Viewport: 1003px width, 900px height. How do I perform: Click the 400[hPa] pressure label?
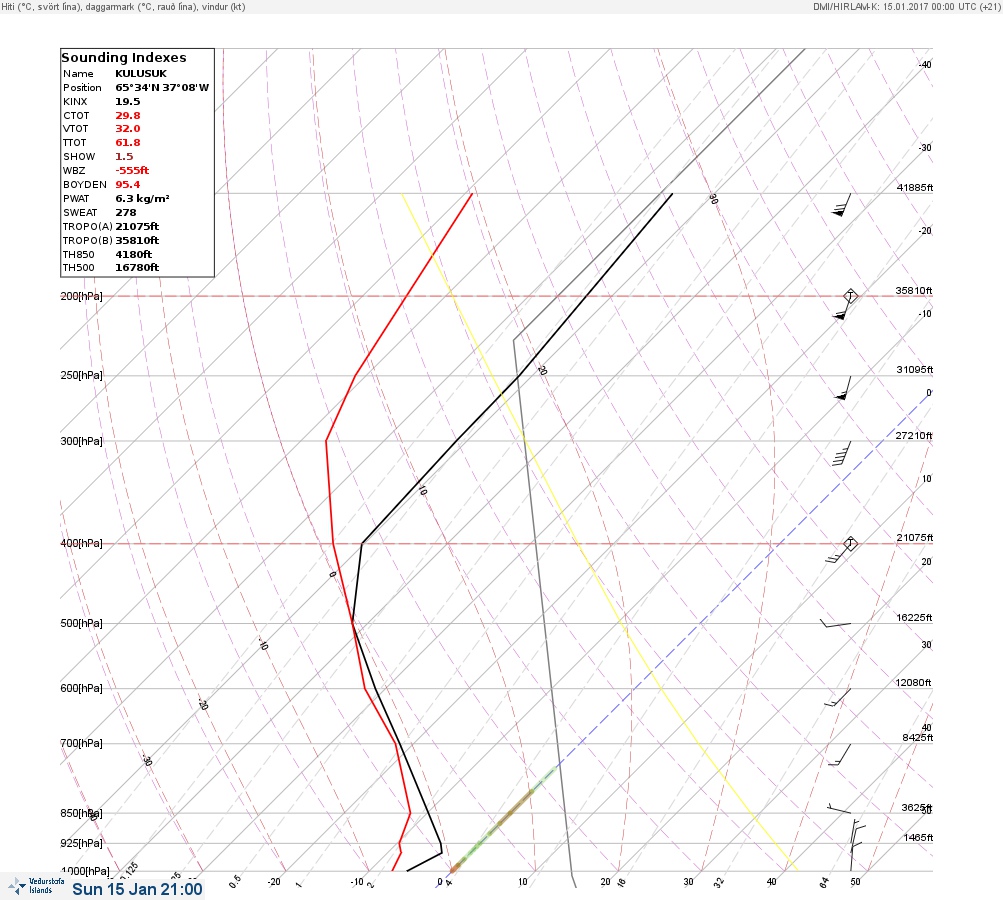(x=81, y=543)
